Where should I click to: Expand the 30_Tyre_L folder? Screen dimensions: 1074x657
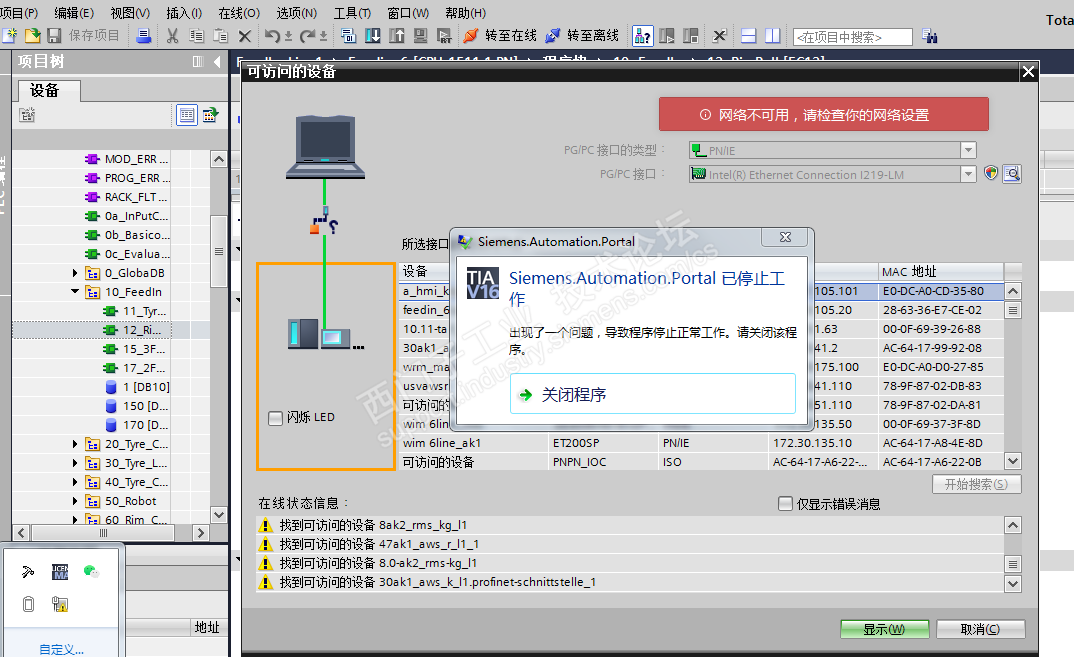[75, 463]
